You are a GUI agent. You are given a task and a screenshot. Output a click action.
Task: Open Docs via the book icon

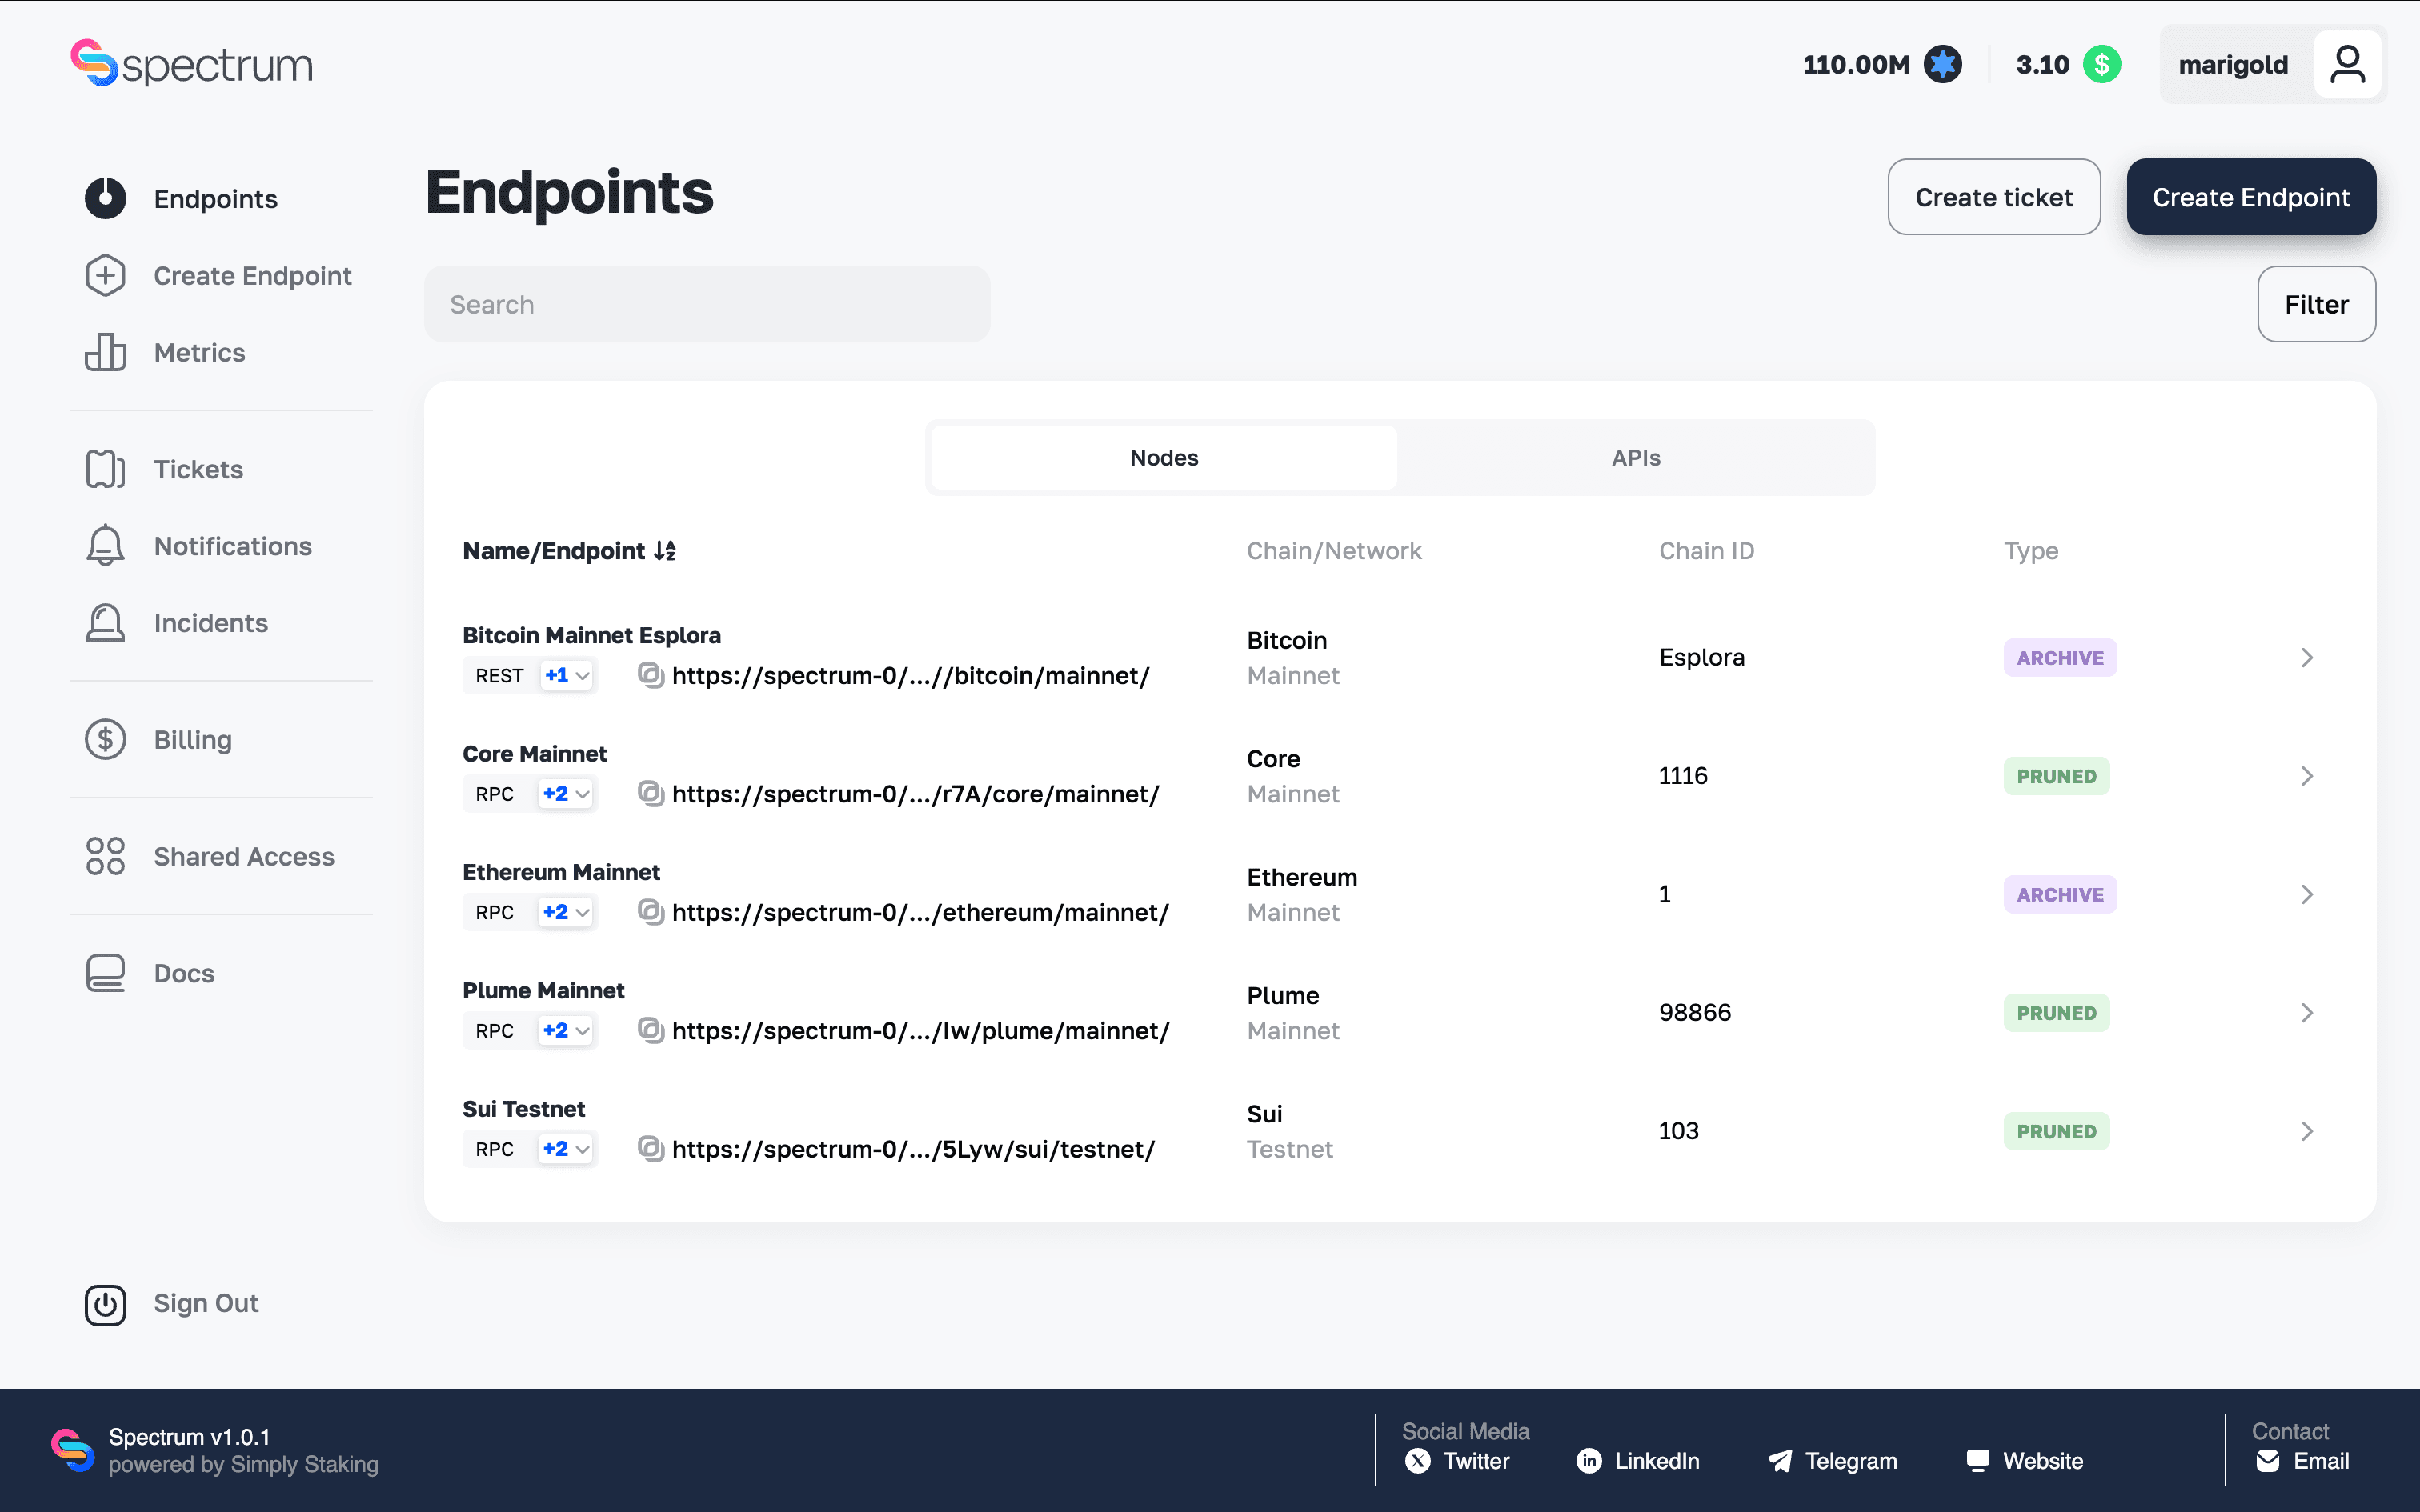105,972
